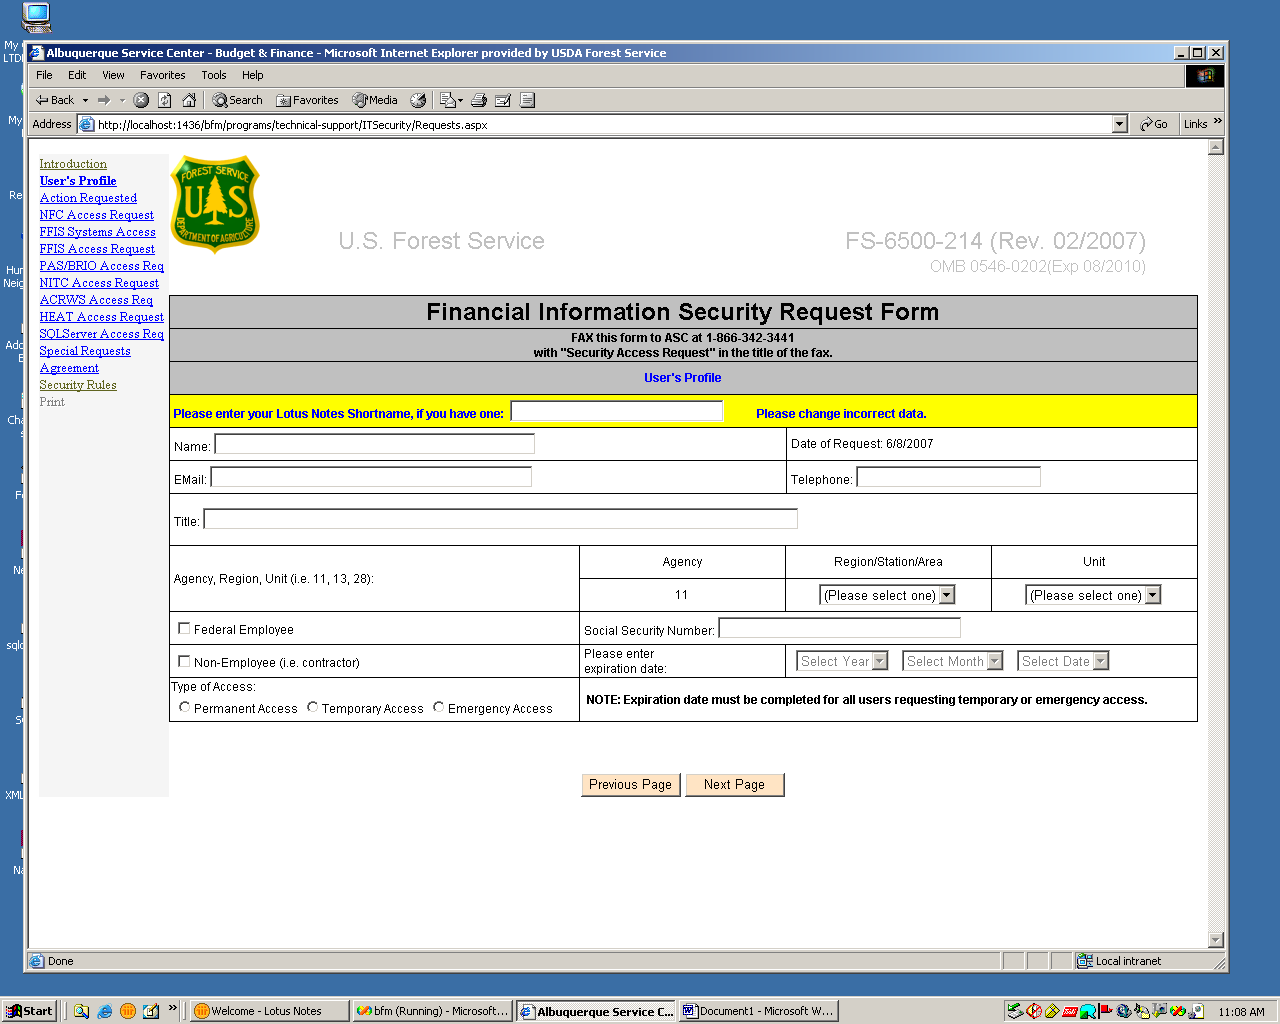Viewport: 1280px width, 1024px height.
Task: Open Search pane from toolbar
Action: (237, 100)
